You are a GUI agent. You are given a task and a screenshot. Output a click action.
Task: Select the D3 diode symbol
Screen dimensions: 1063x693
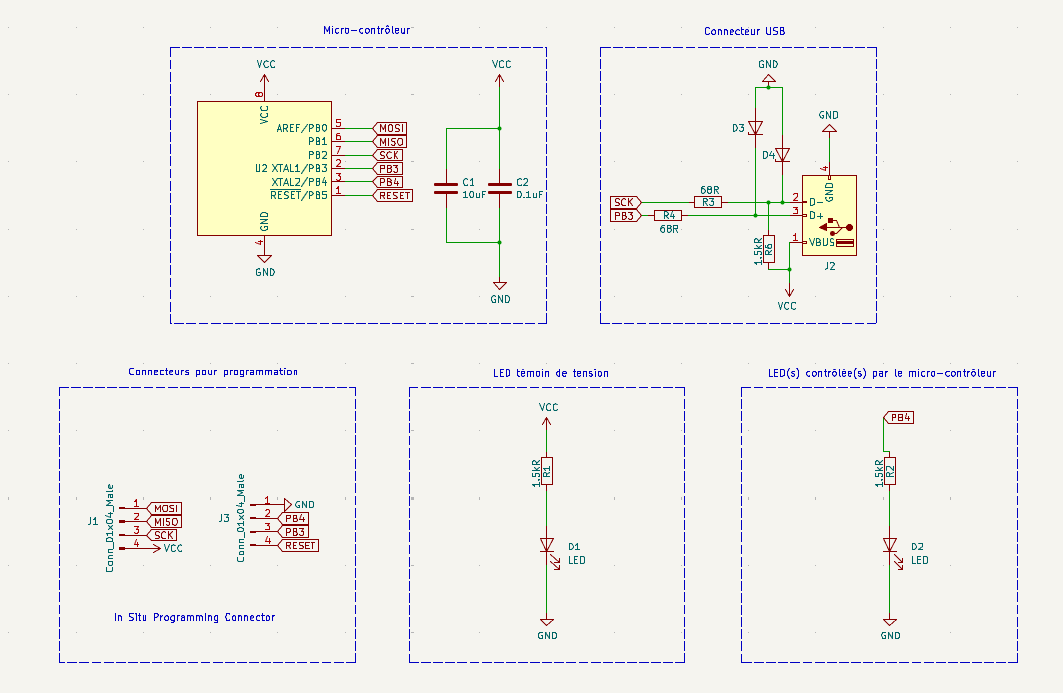[755, 128]
